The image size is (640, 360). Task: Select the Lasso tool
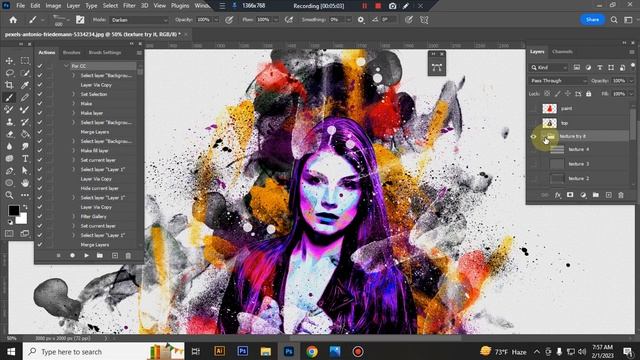coord(9,73)
